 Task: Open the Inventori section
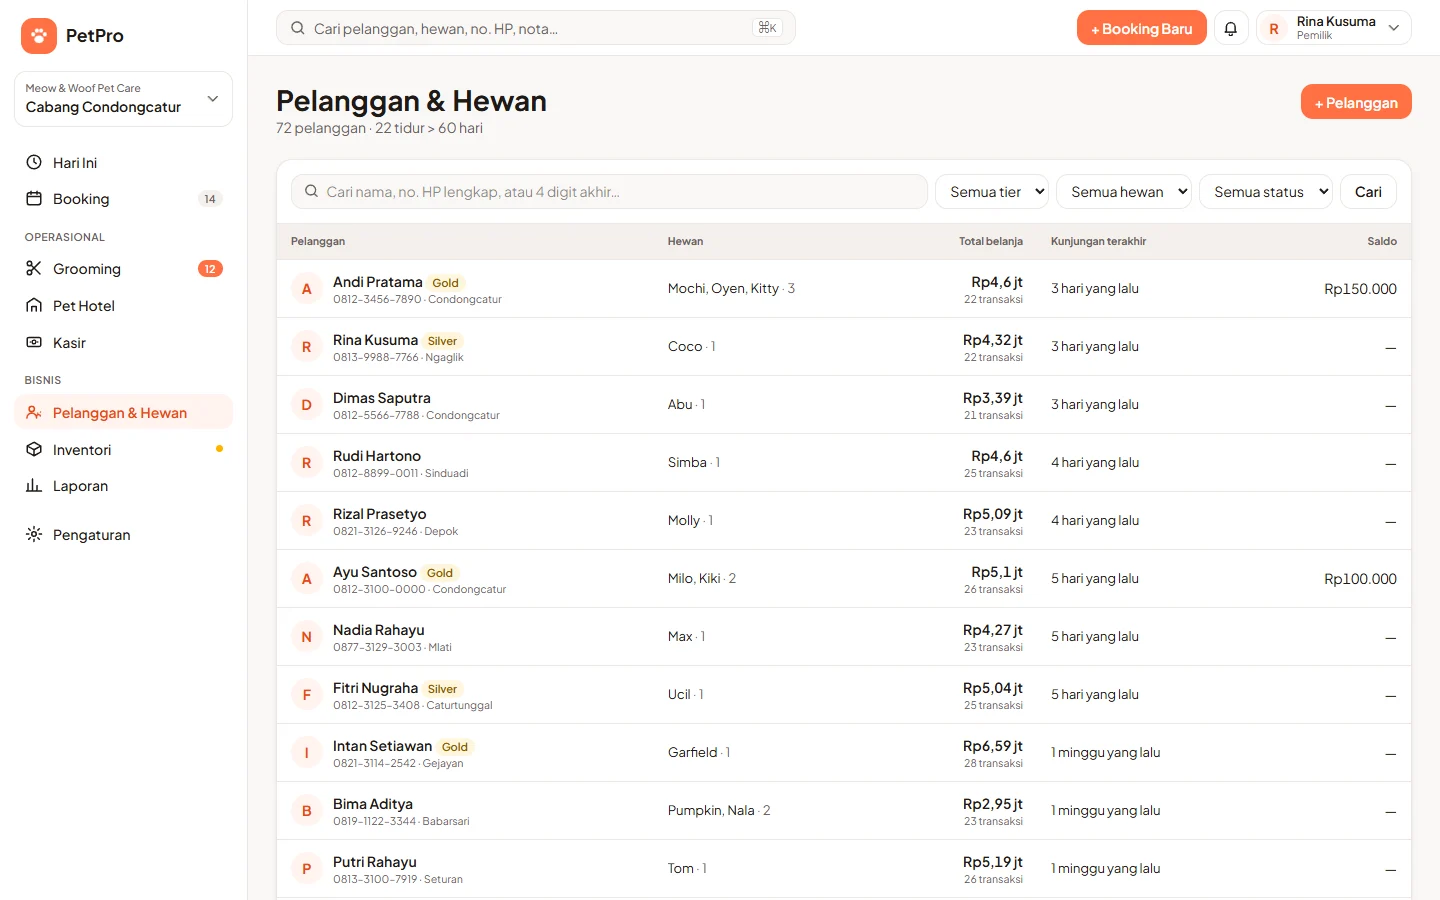click(123, 449)
